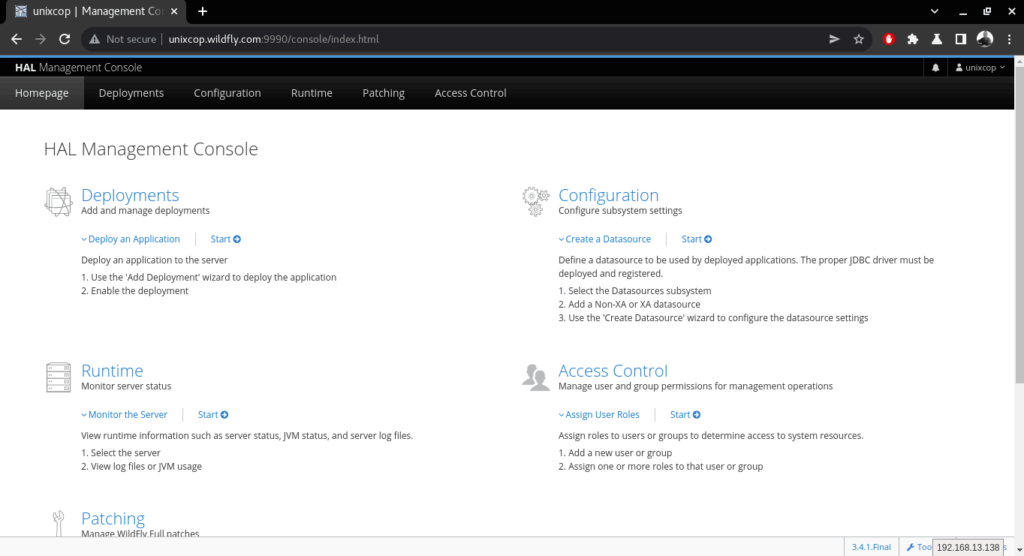Click 'Add and manage deployments' text

[146, 210]
